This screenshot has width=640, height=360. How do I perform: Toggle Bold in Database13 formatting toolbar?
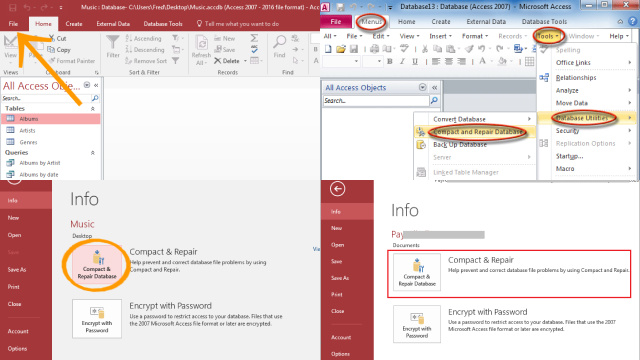[390, 62]
